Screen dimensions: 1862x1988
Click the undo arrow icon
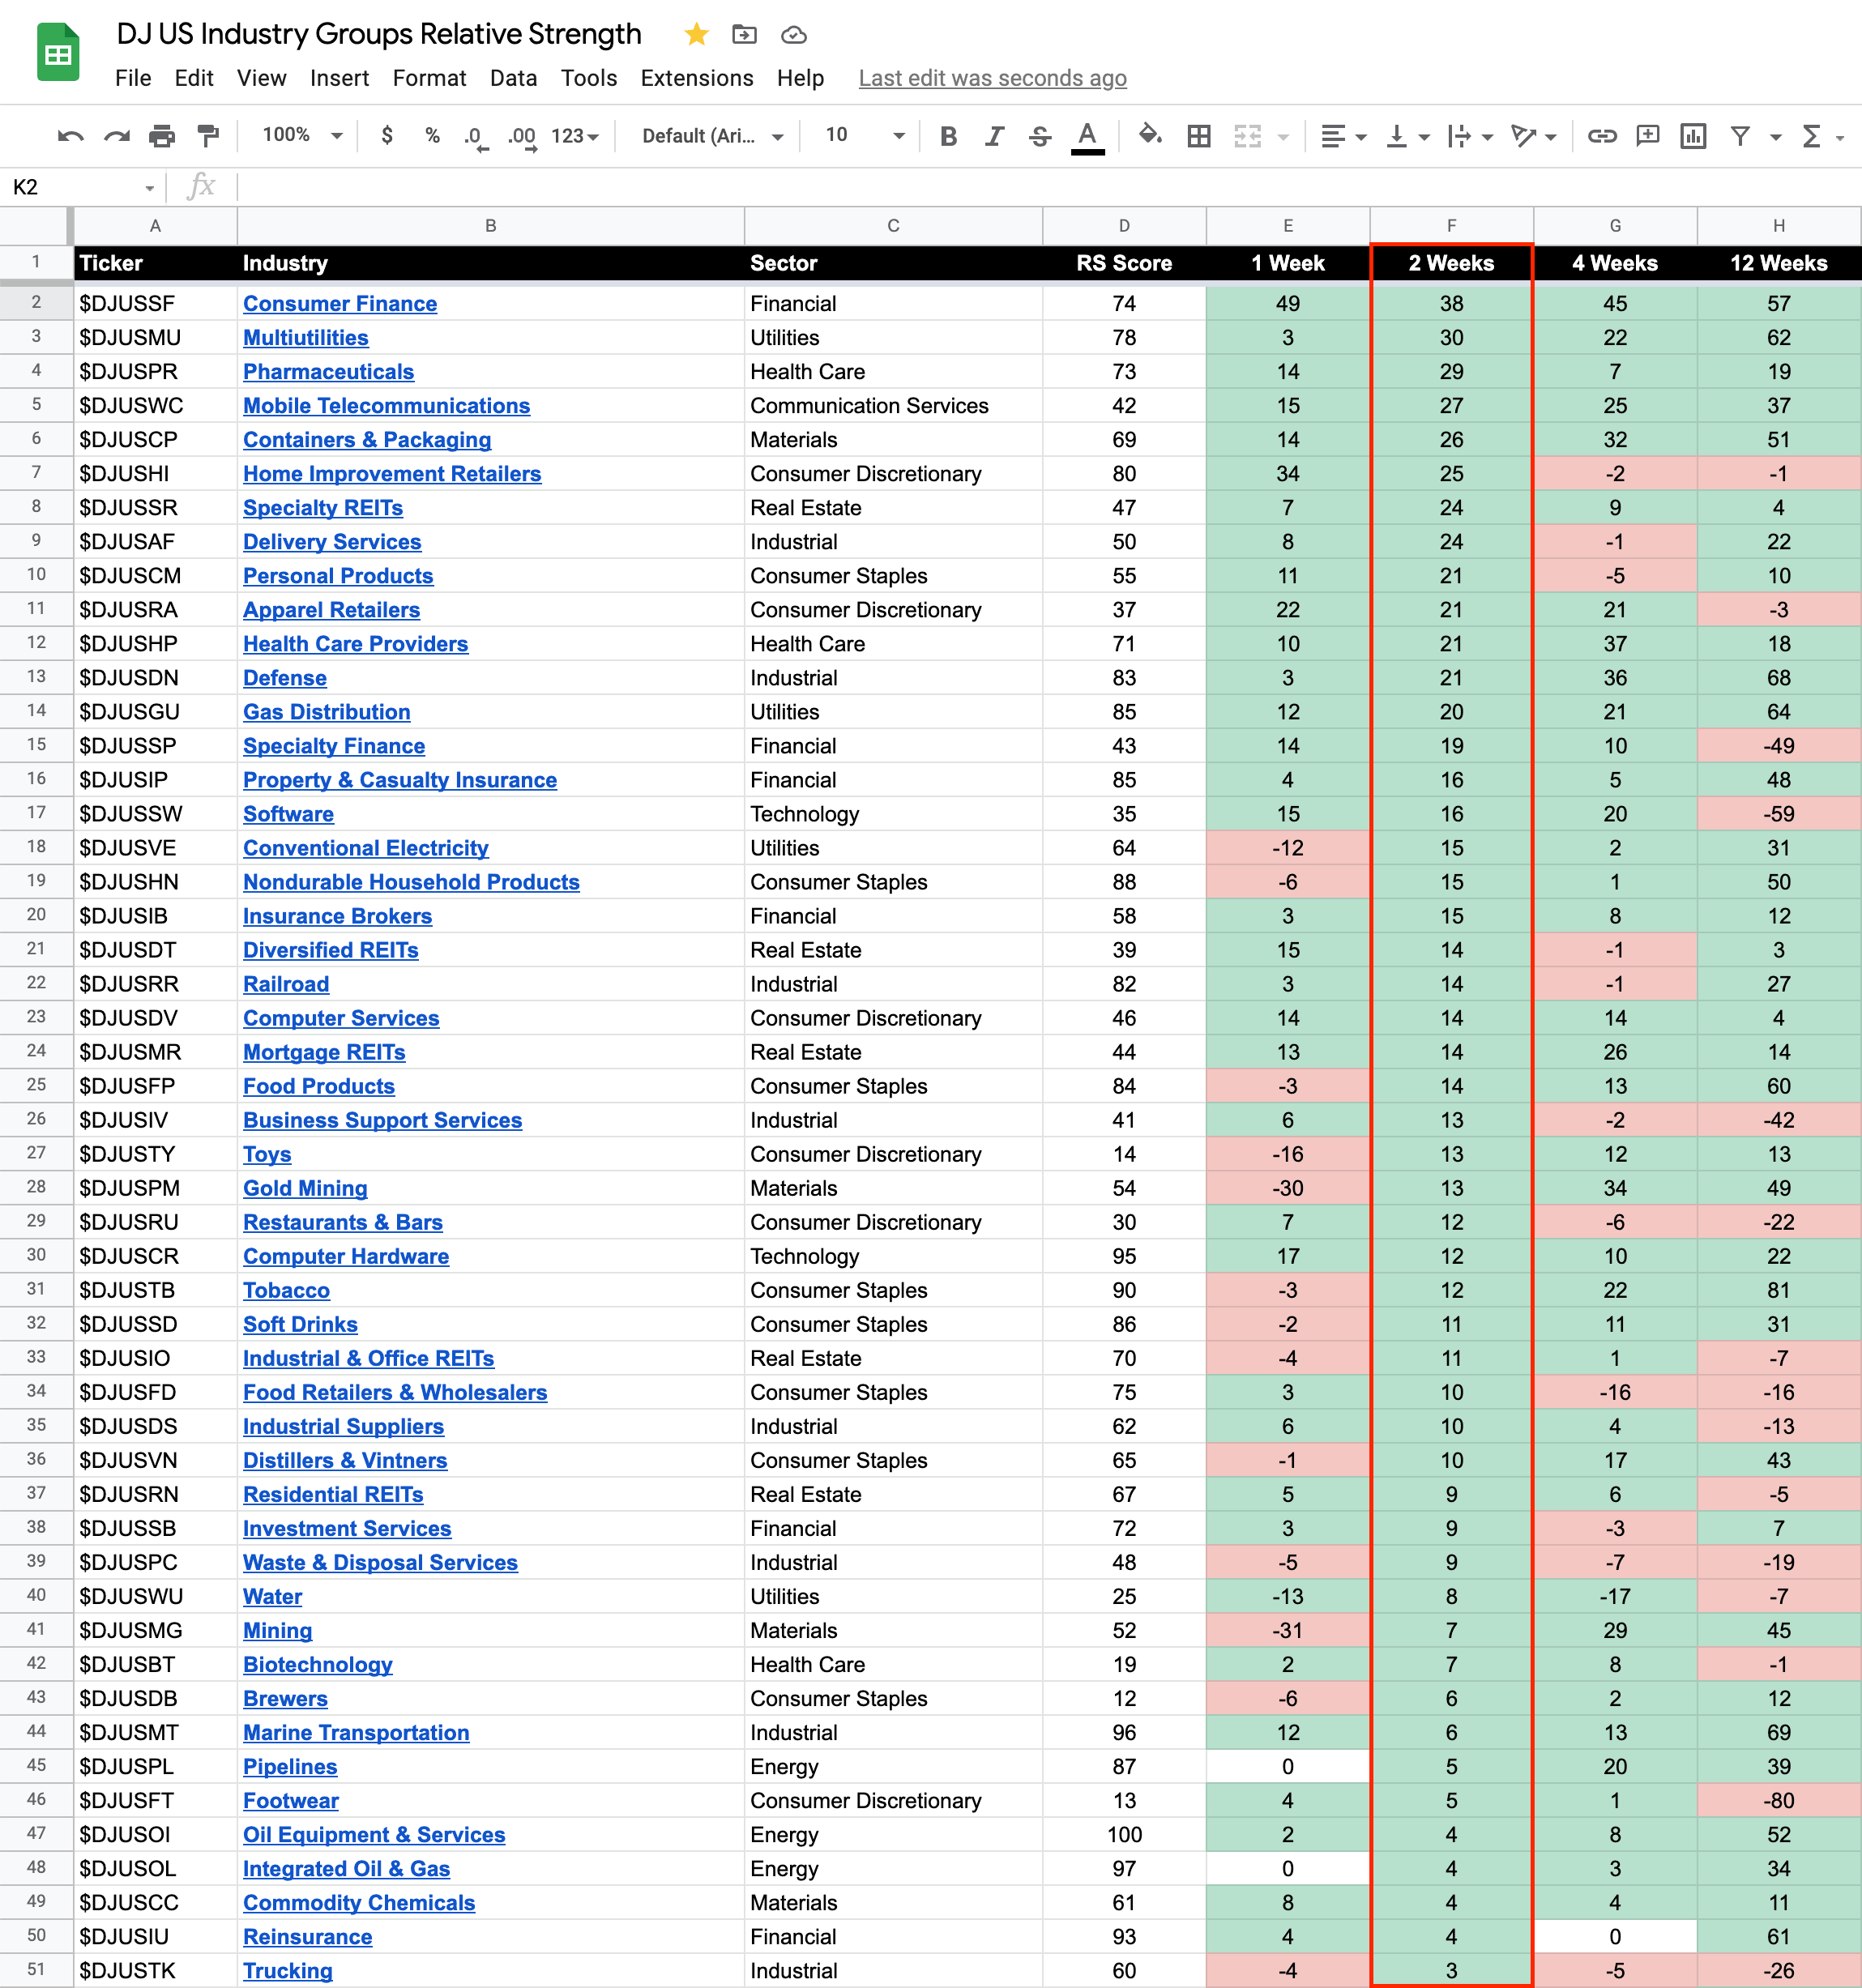pos(70,136)
